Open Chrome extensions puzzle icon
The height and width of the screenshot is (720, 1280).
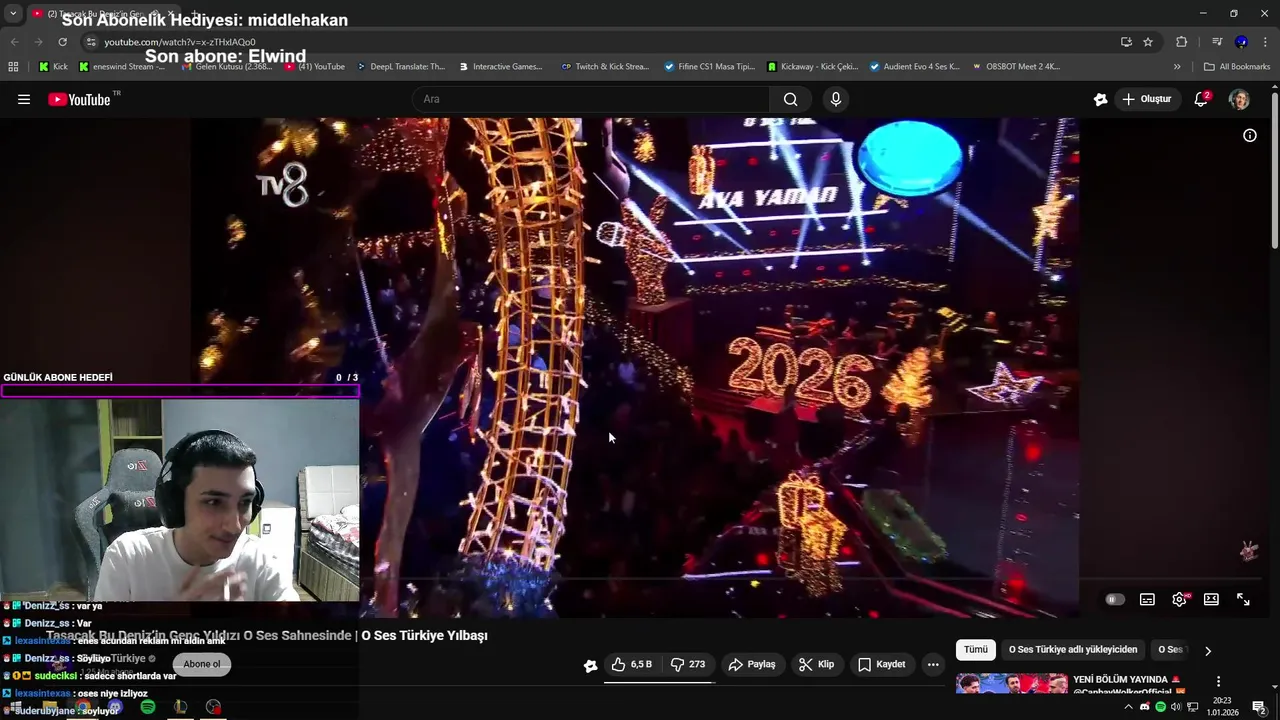coord(1181,42)
